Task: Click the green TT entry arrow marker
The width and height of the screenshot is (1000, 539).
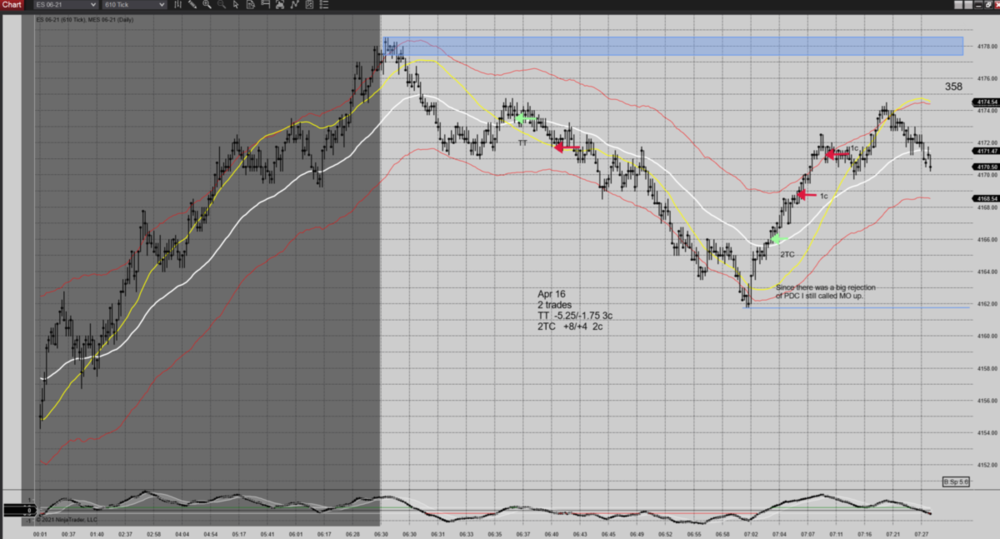Action: [521, 119]
